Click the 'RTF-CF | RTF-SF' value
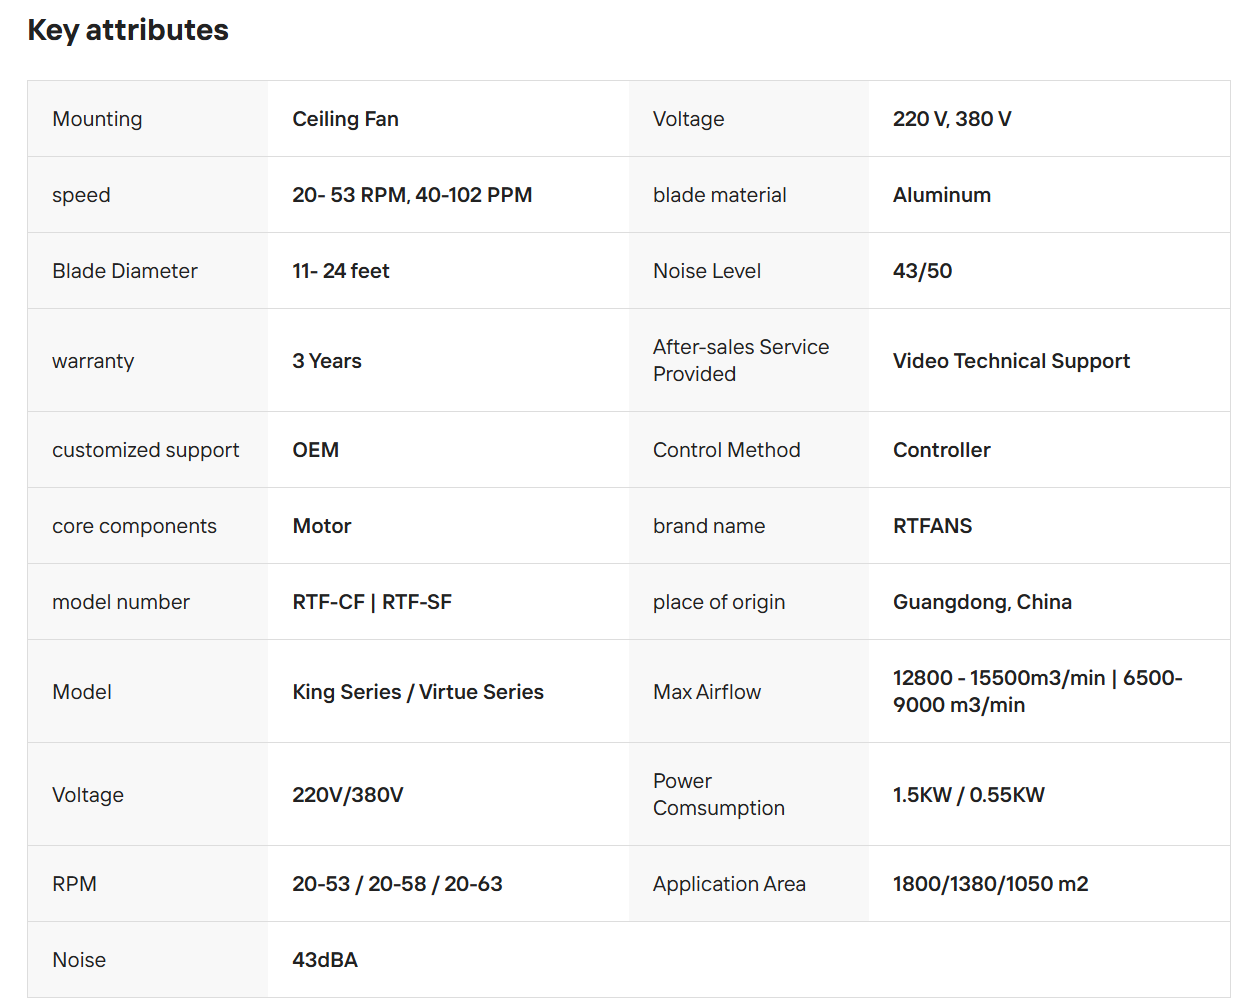 pyautogui.click(x=372, y=602)
